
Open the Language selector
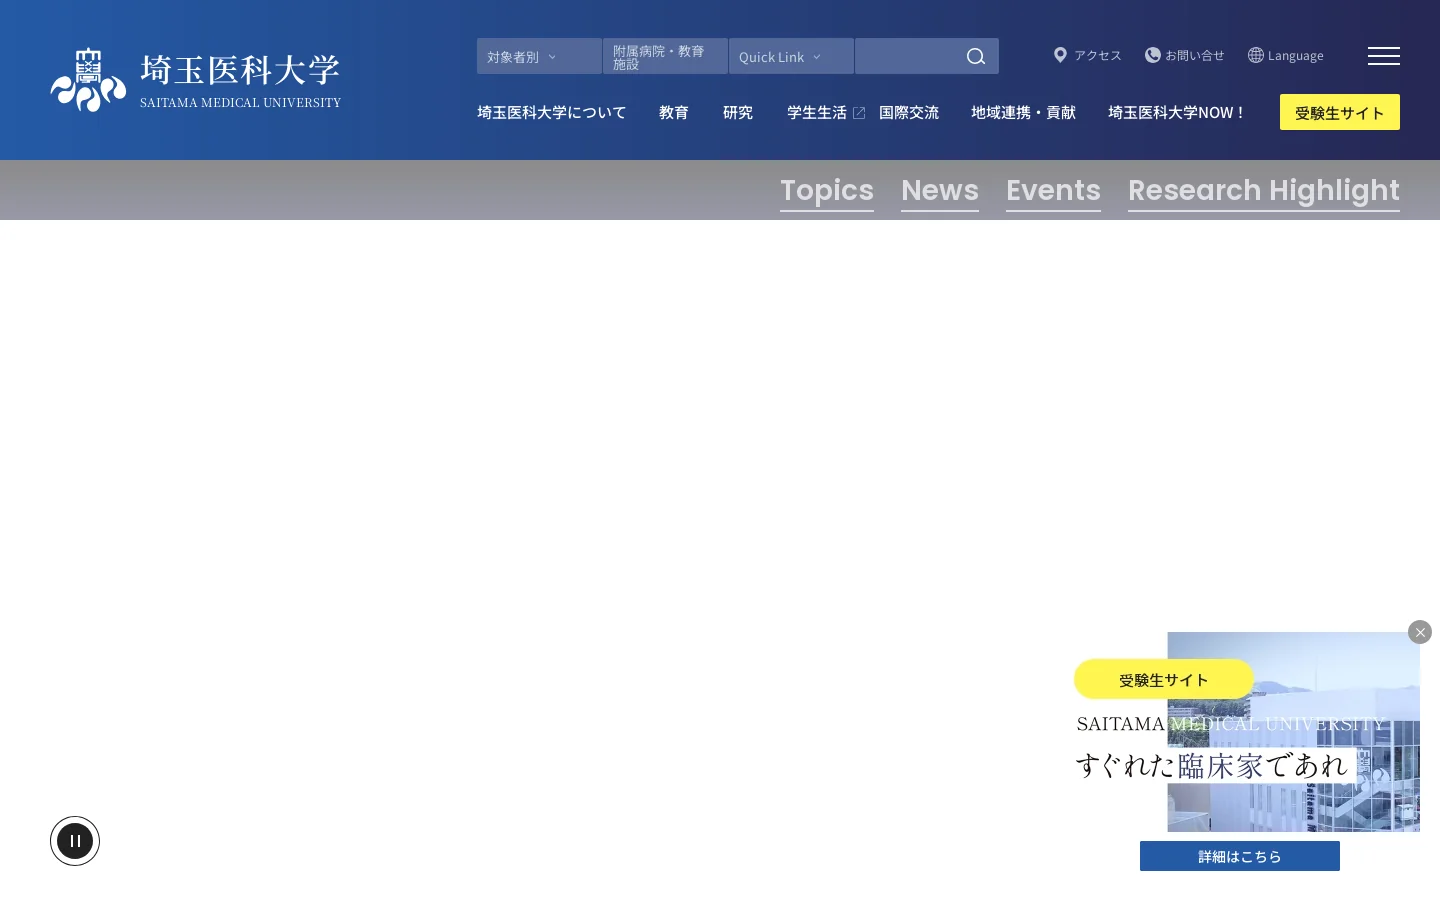[1286, 55]
